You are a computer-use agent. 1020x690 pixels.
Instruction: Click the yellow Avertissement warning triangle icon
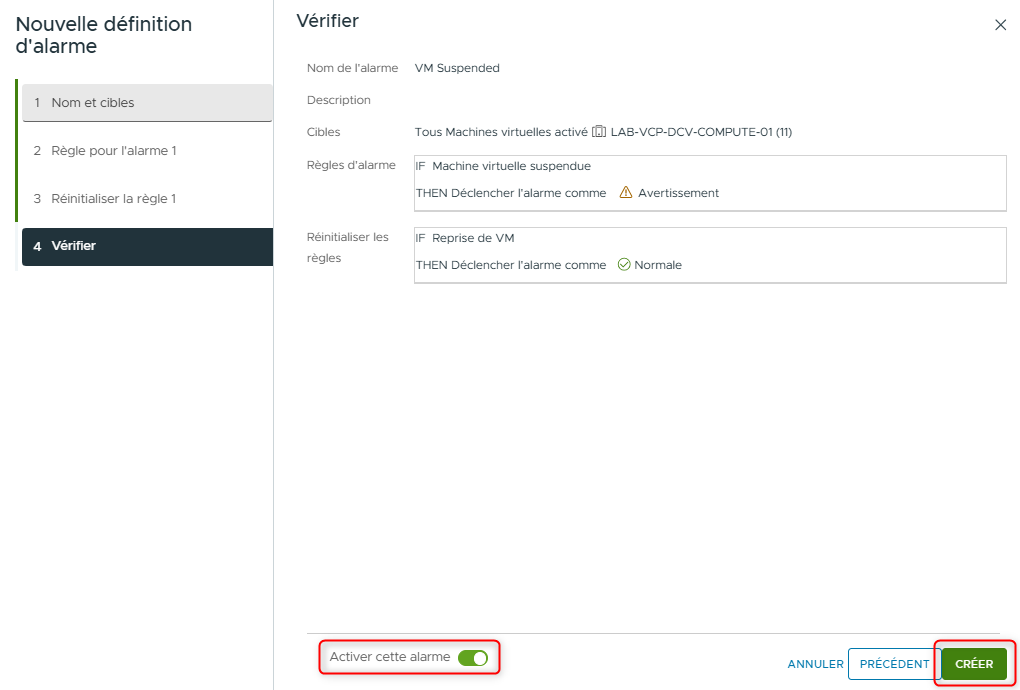coord(626,193)
